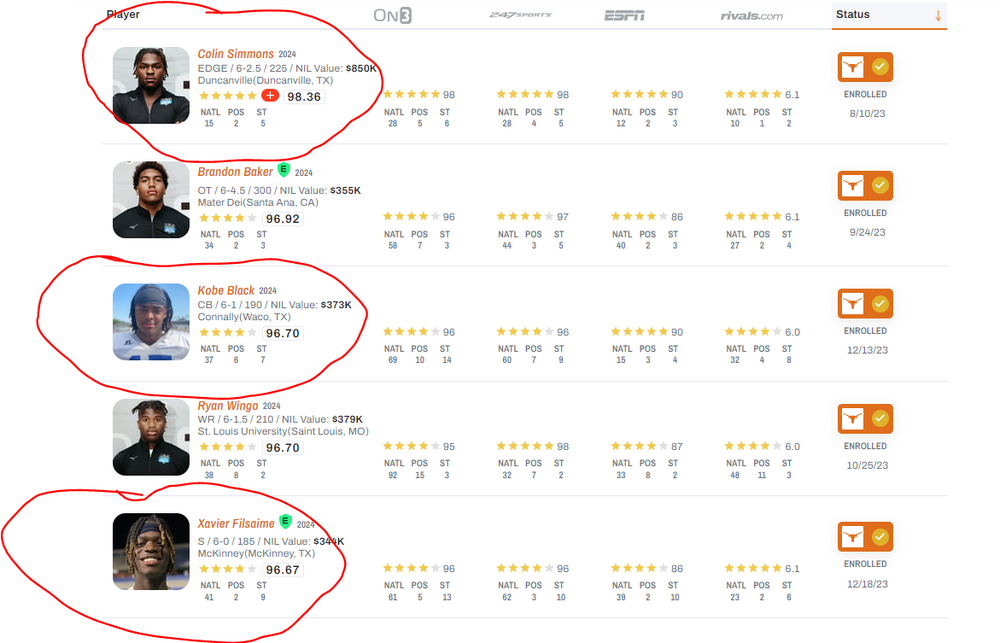Sort by Status using the orange arrow
1000x643 pixels.
point(938,15)
